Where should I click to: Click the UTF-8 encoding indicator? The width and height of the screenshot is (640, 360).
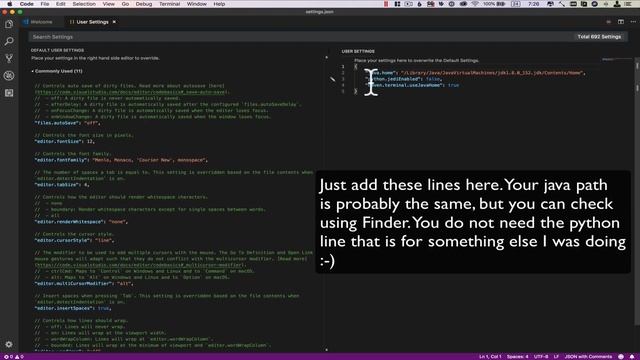point(541,357)
